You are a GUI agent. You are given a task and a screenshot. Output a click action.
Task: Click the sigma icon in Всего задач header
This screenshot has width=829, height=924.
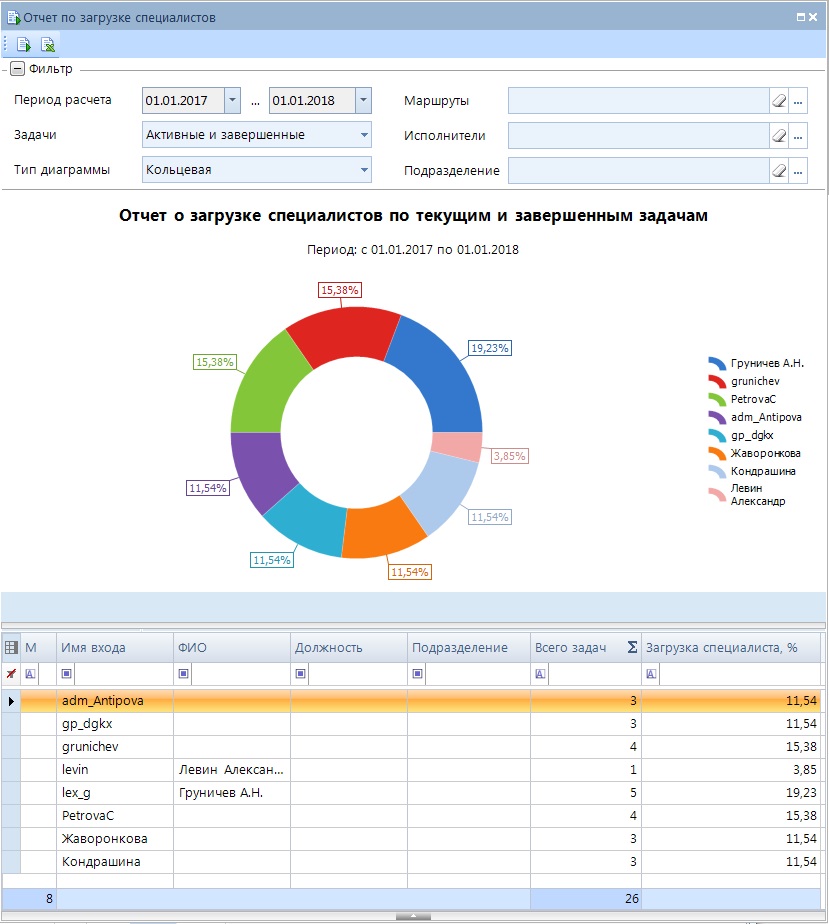(632, 647)
